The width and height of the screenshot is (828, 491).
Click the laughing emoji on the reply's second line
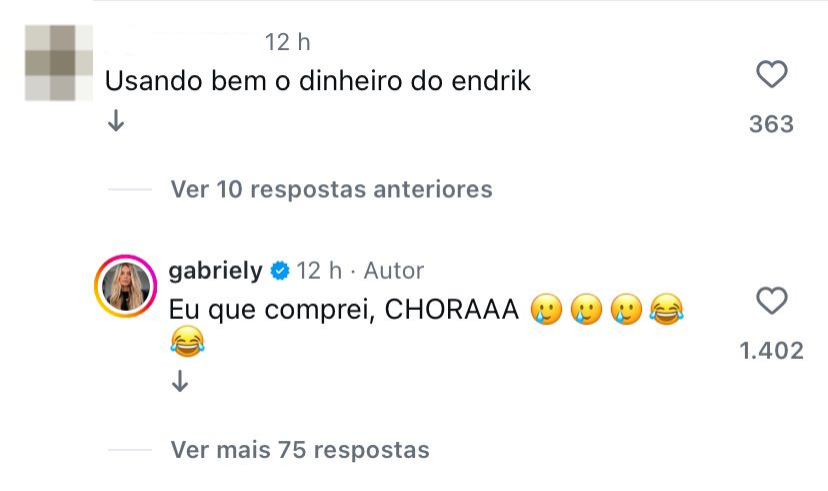pyautogui.click(x=187, y=345)
